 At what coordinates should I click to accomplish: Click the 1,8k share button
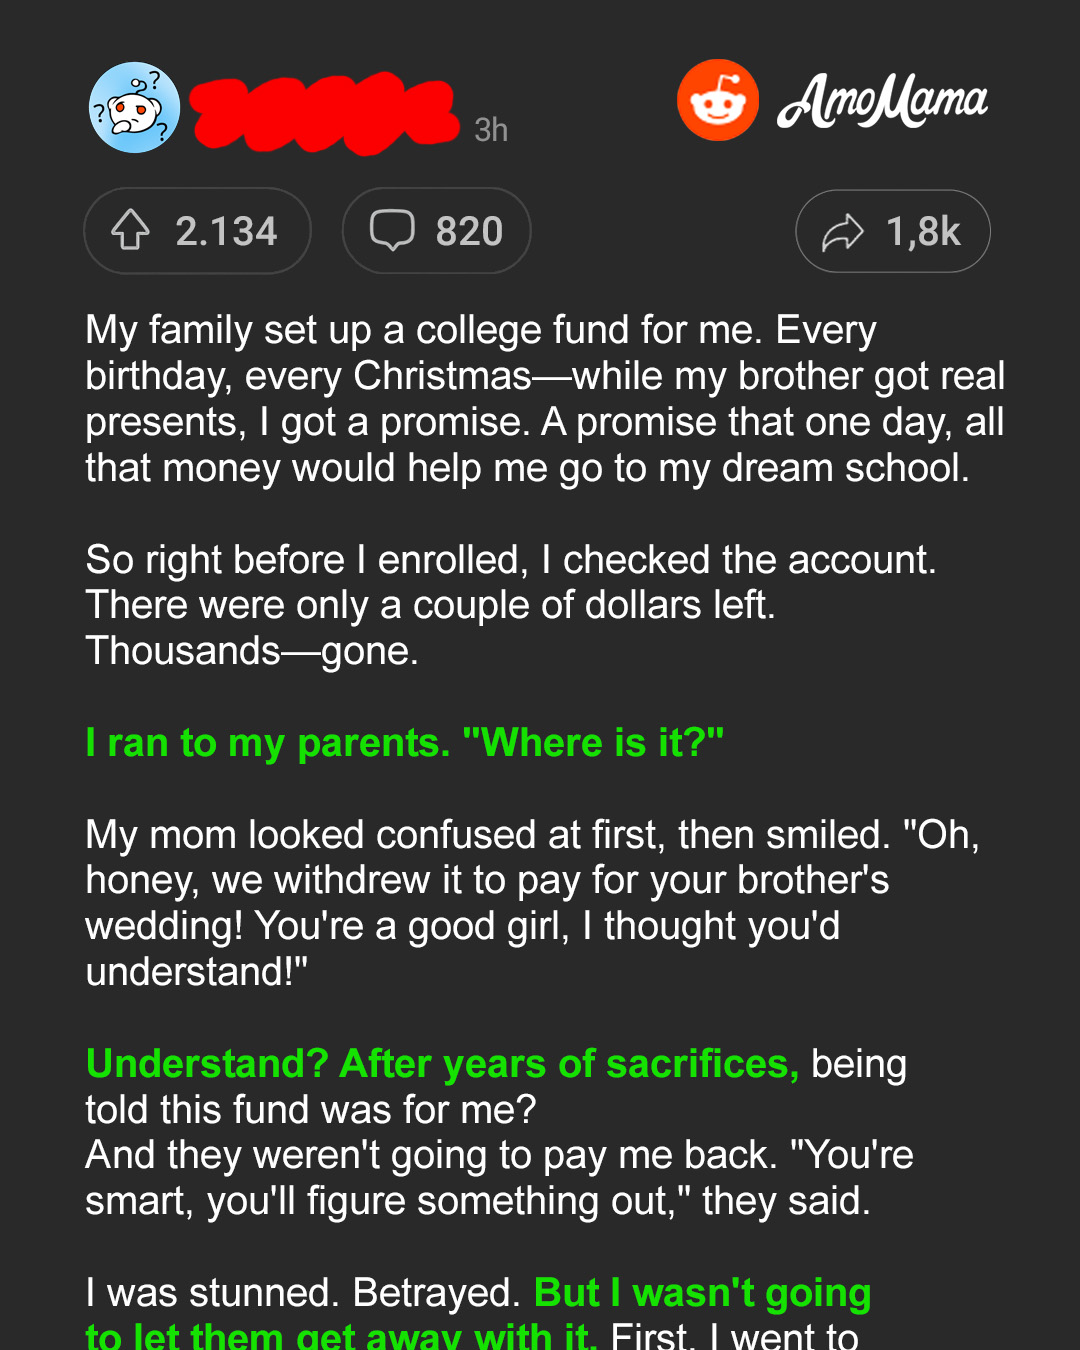click(893, 231)
